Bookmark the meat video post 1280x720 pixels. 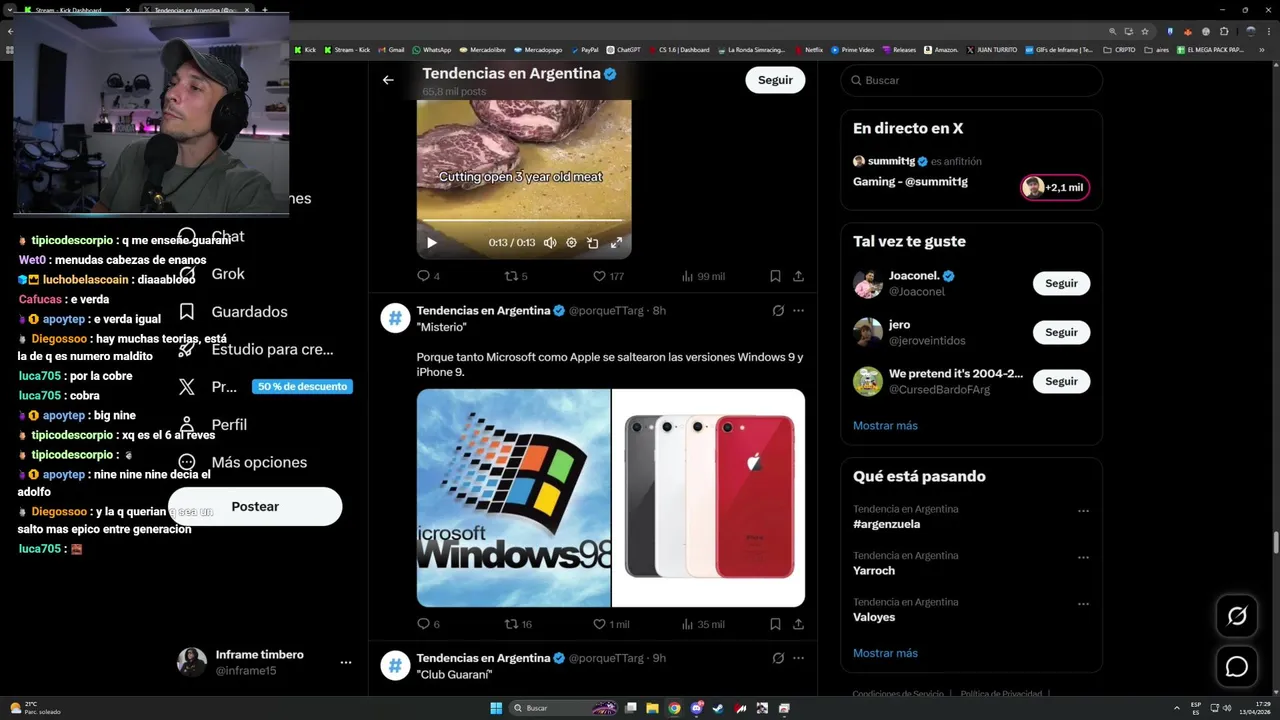775,276
